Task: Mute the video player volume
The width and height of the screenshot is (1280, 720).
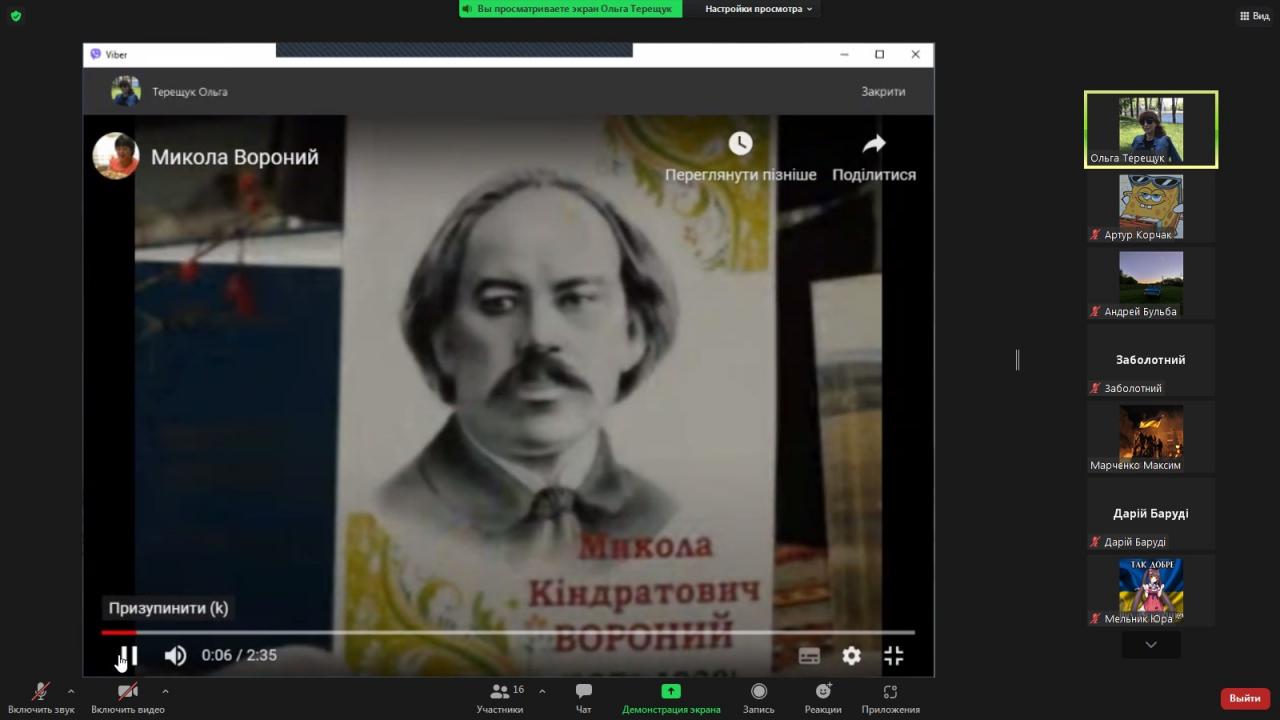Action: (x=175, y=656)
